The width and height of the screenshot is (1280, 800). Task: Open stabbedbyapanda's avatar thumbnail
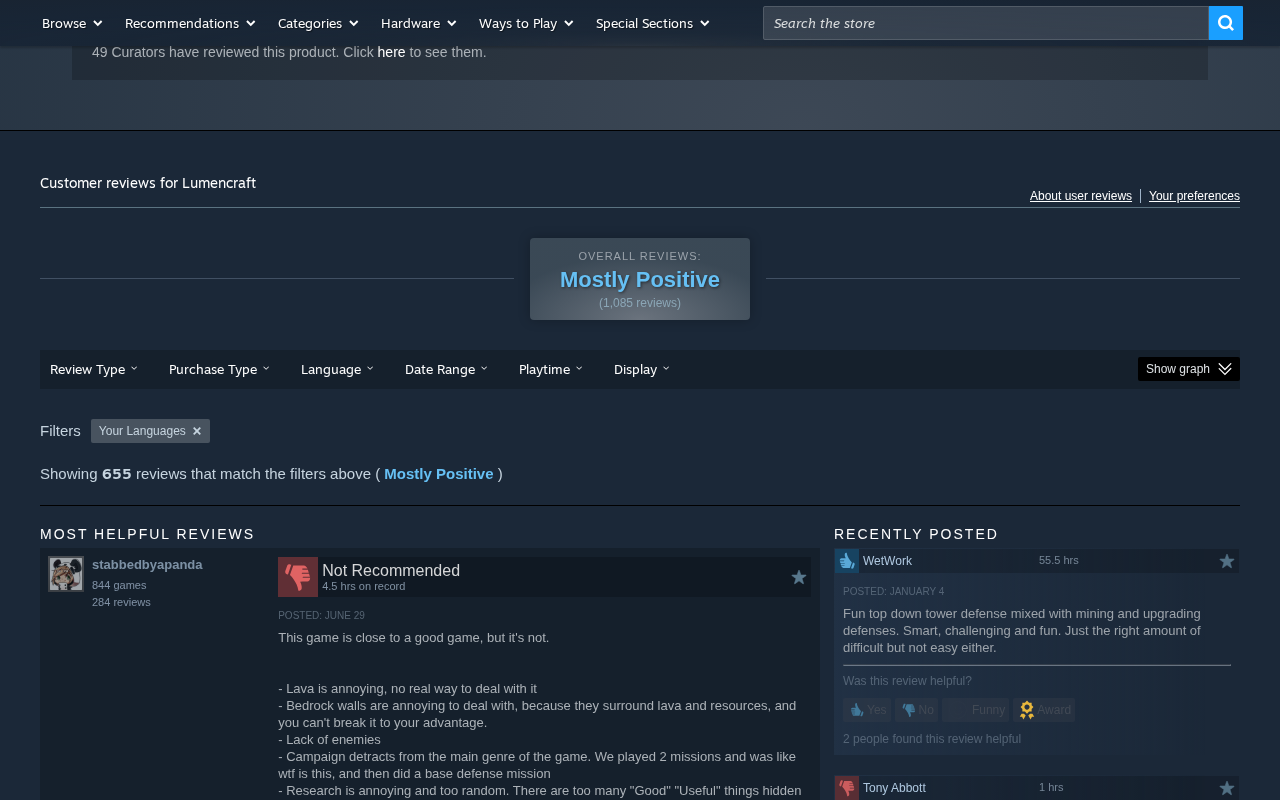tap(66, 574)
